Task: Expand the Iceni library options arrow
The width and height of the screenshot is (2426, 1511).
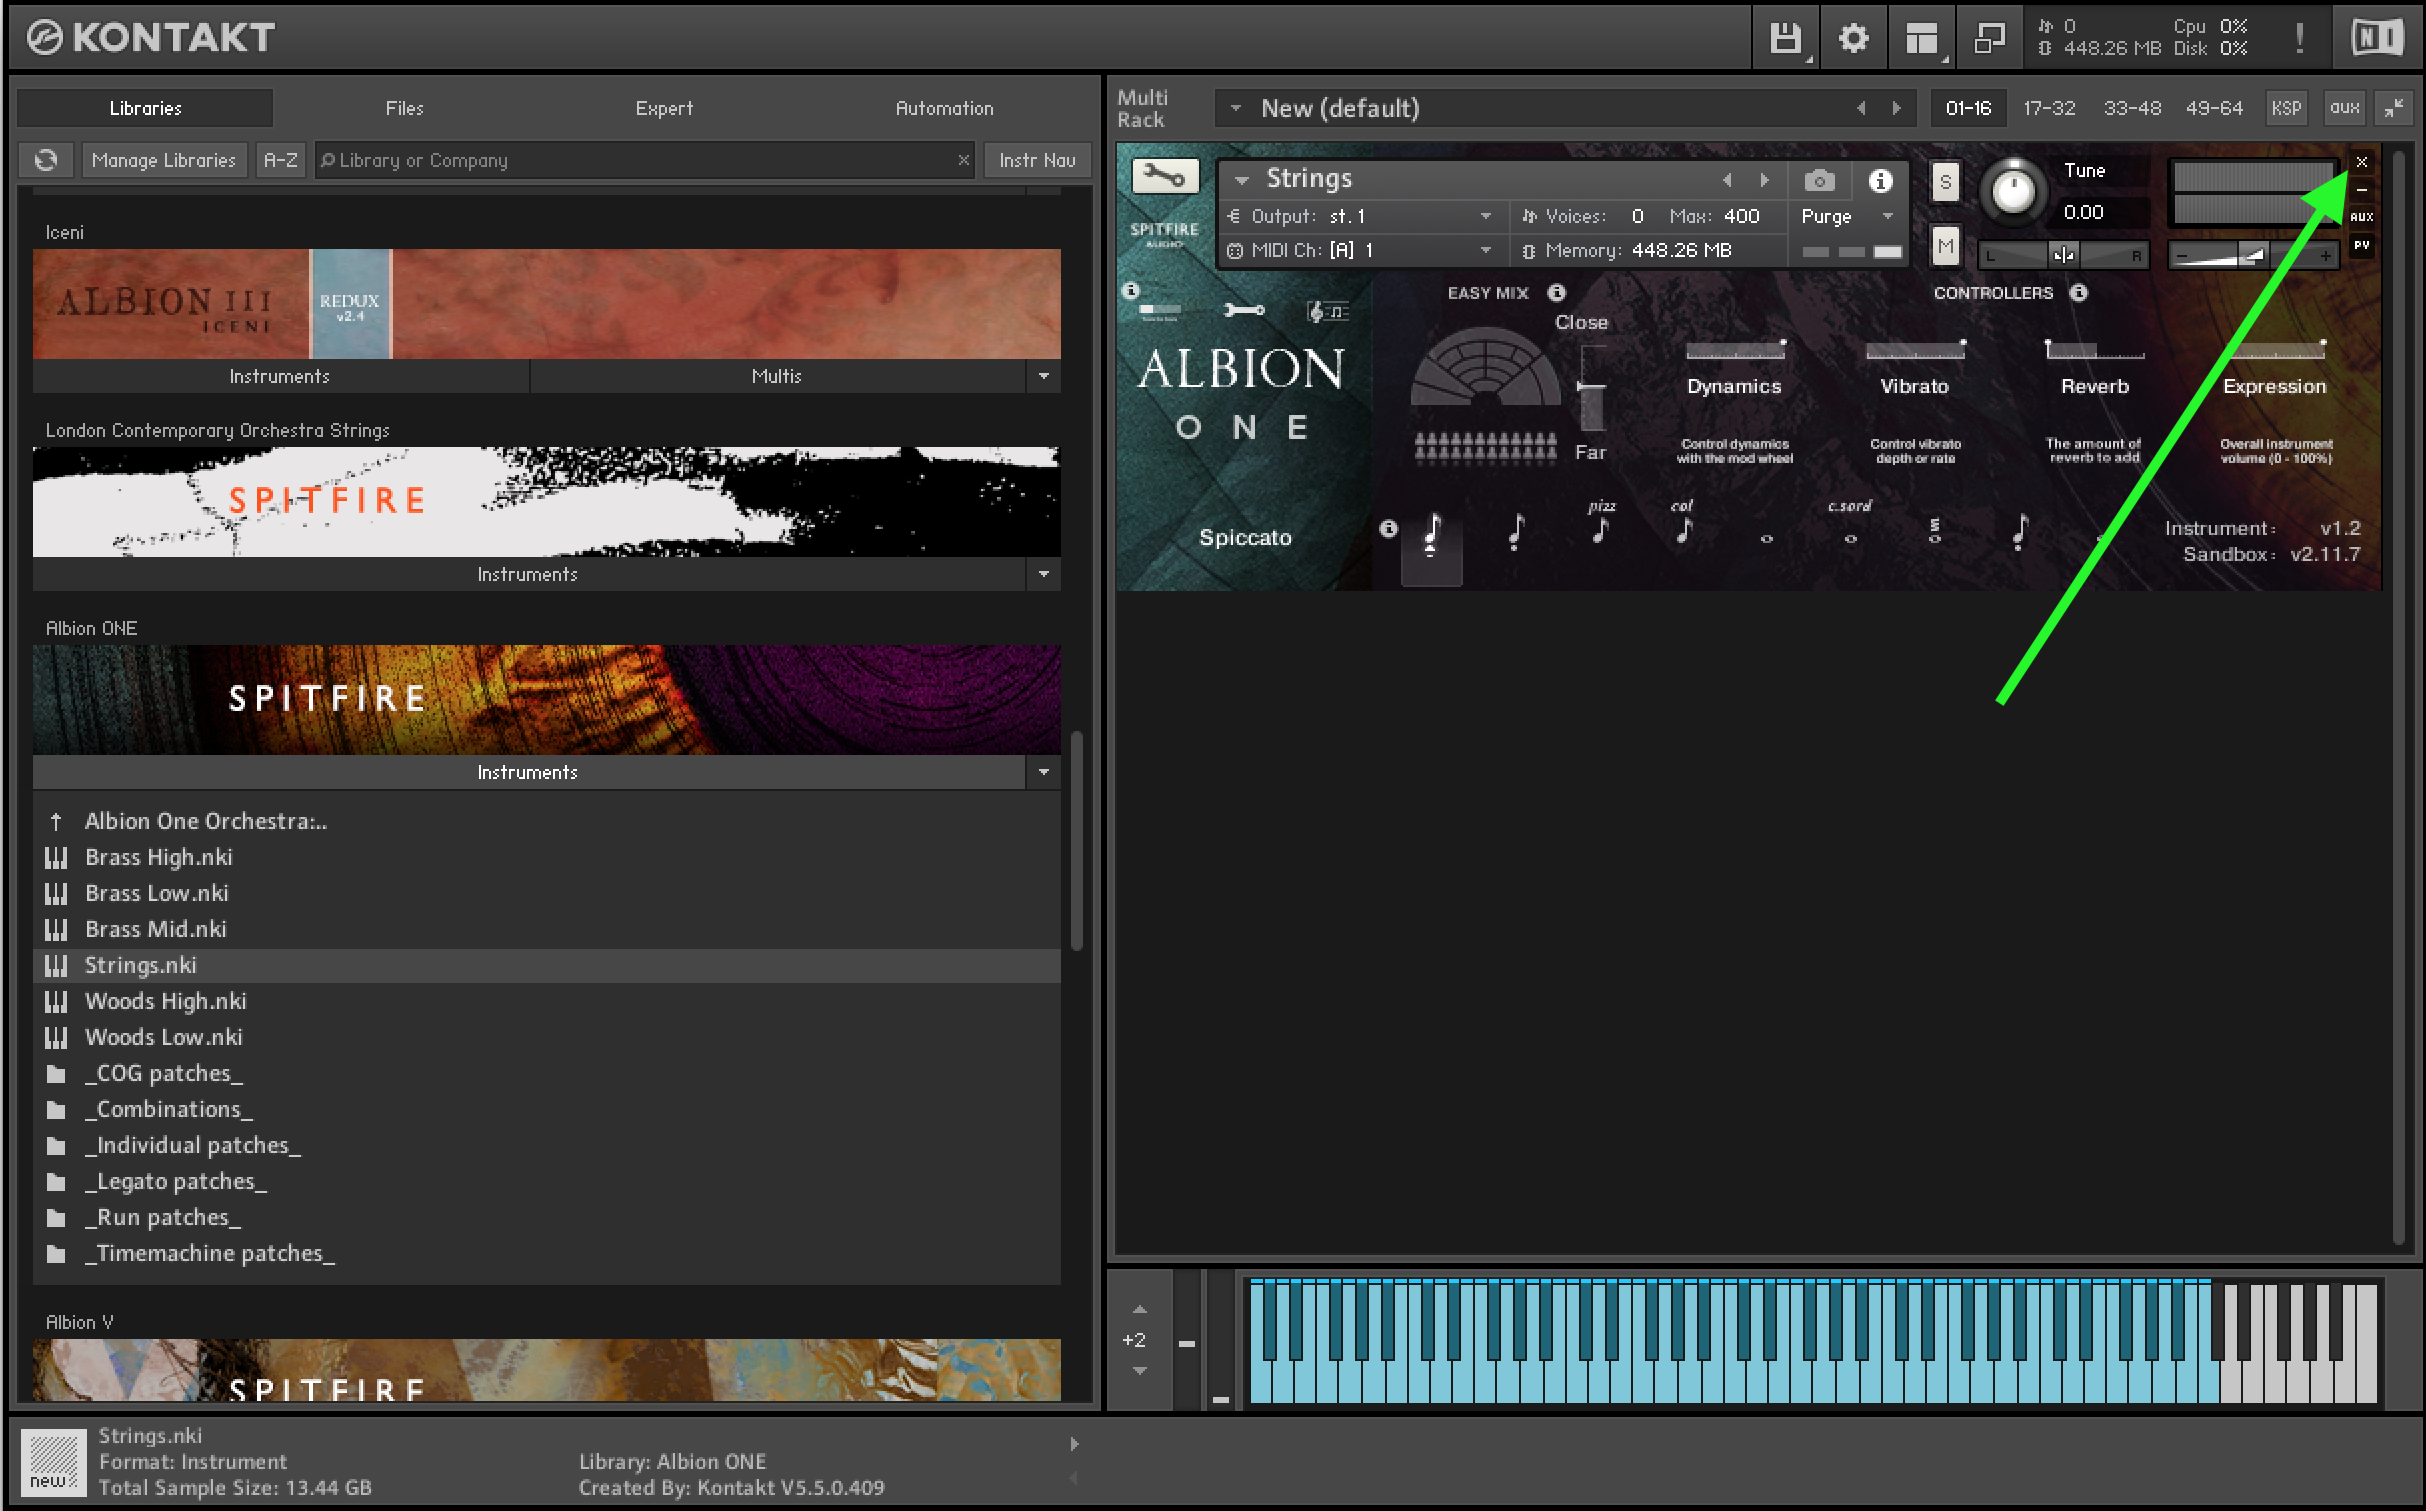Action: click(x=1043, y=377)
